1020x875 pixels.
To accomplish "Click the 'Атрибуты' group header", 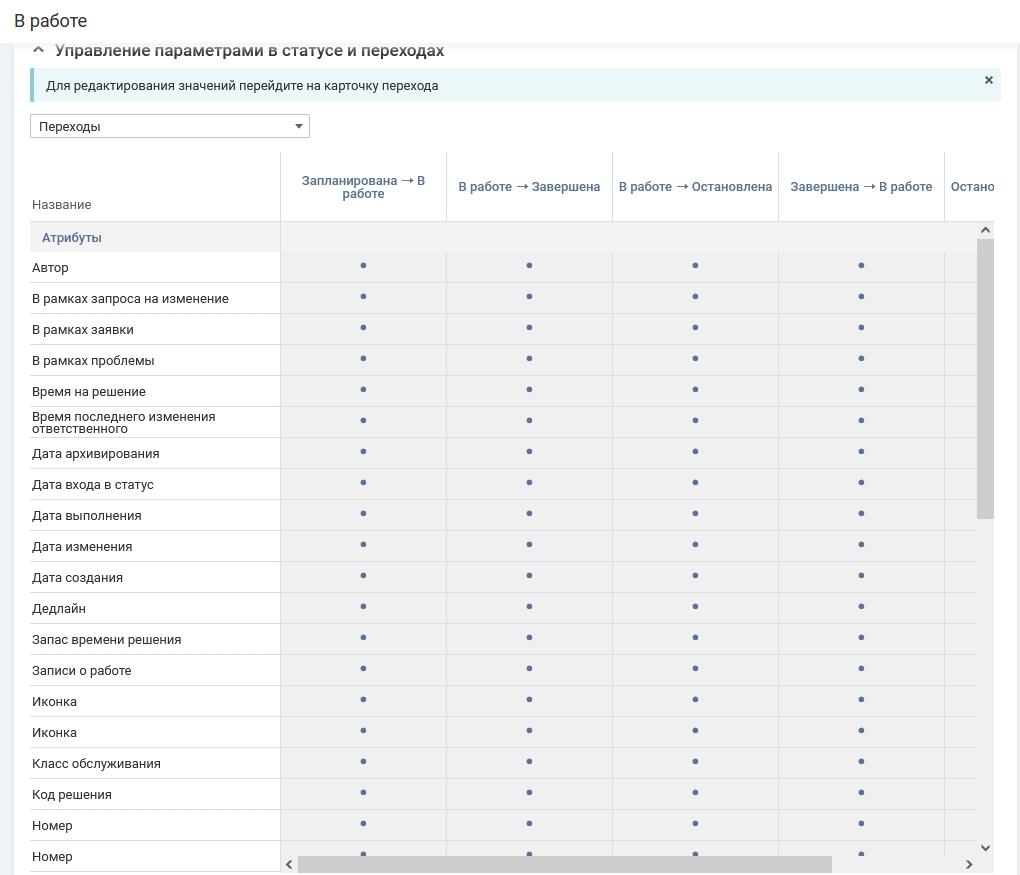I will (72, 238).
